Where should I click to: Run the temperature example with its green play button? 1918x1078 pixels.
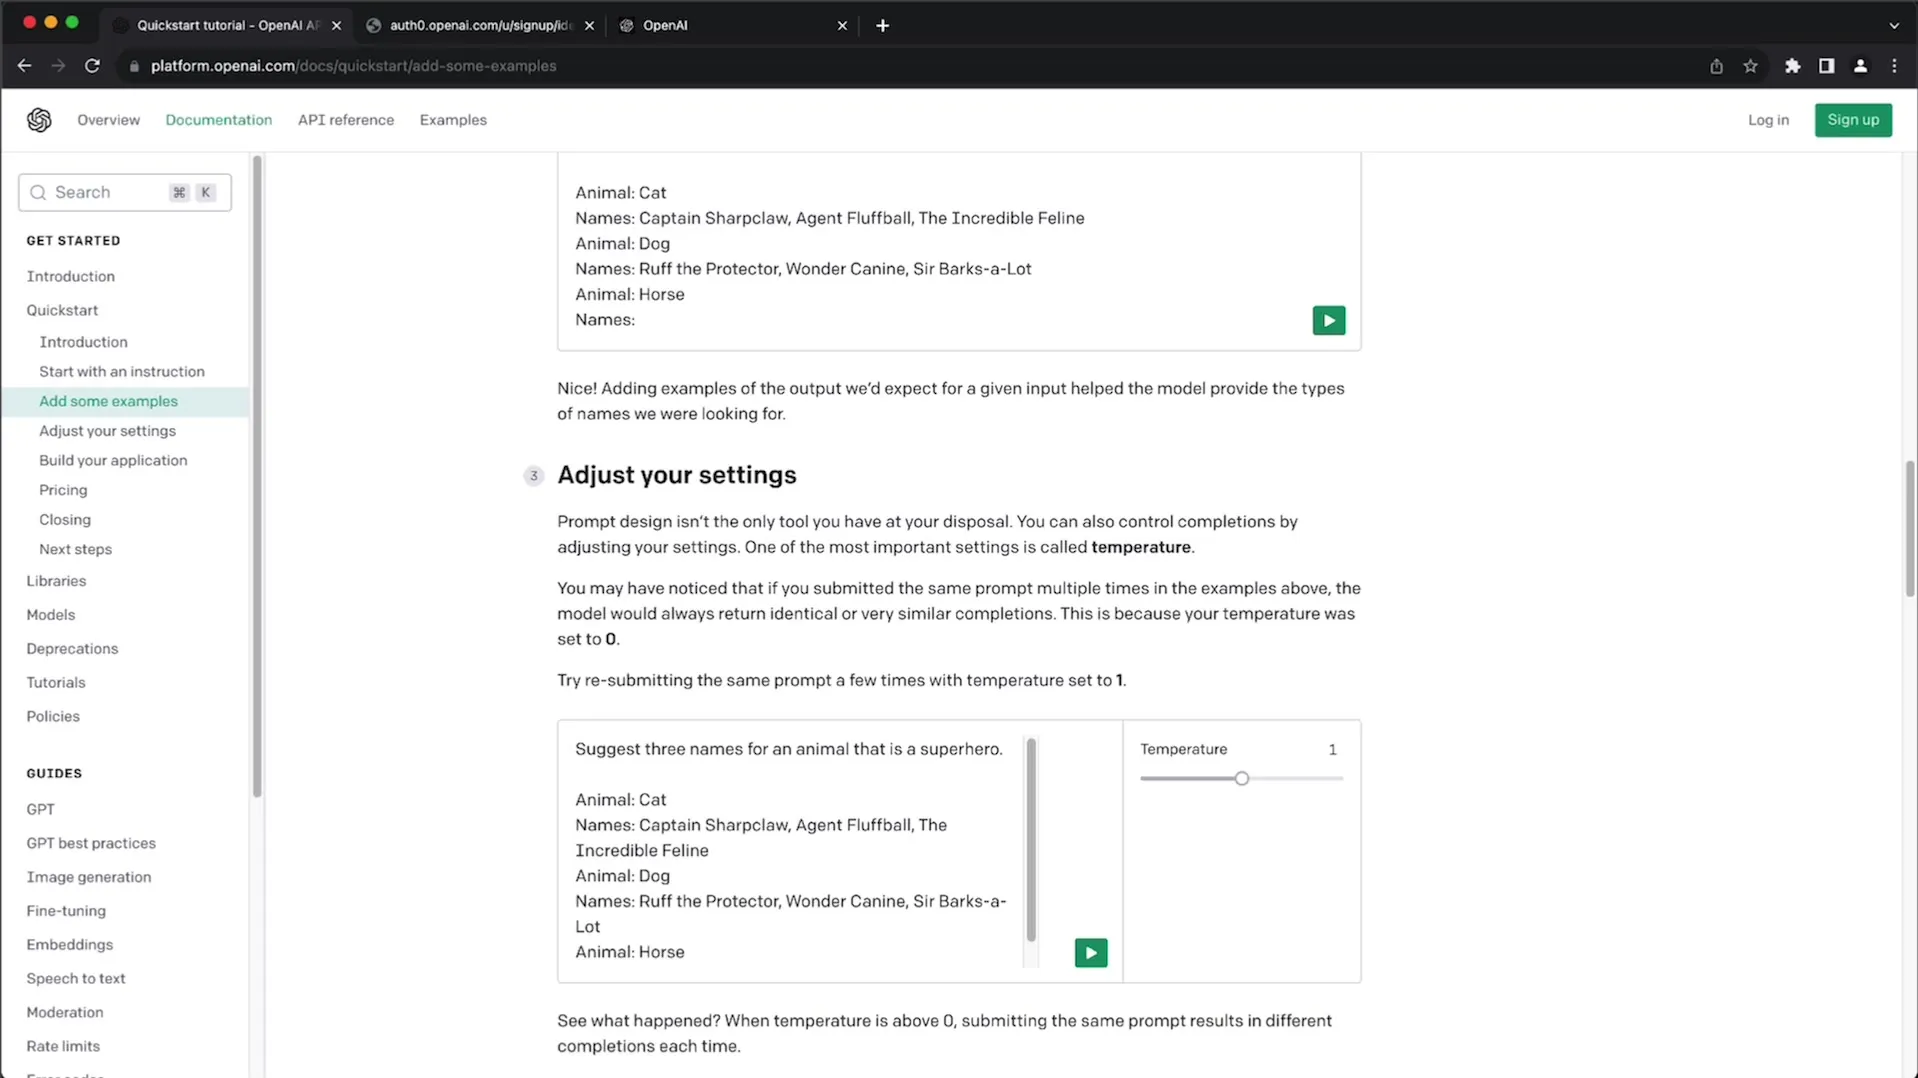(1090, 952)
